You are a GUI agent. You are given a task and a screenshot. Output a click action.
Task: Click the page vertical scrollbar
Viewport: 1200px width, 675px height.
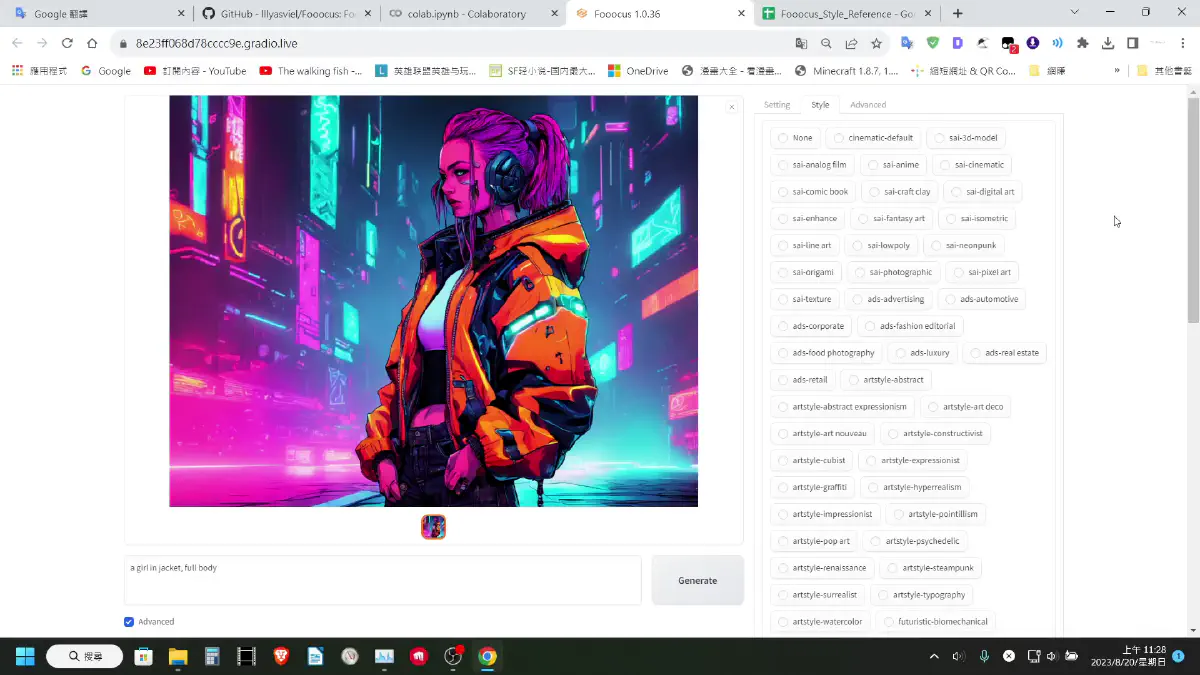click(1193, 210)
